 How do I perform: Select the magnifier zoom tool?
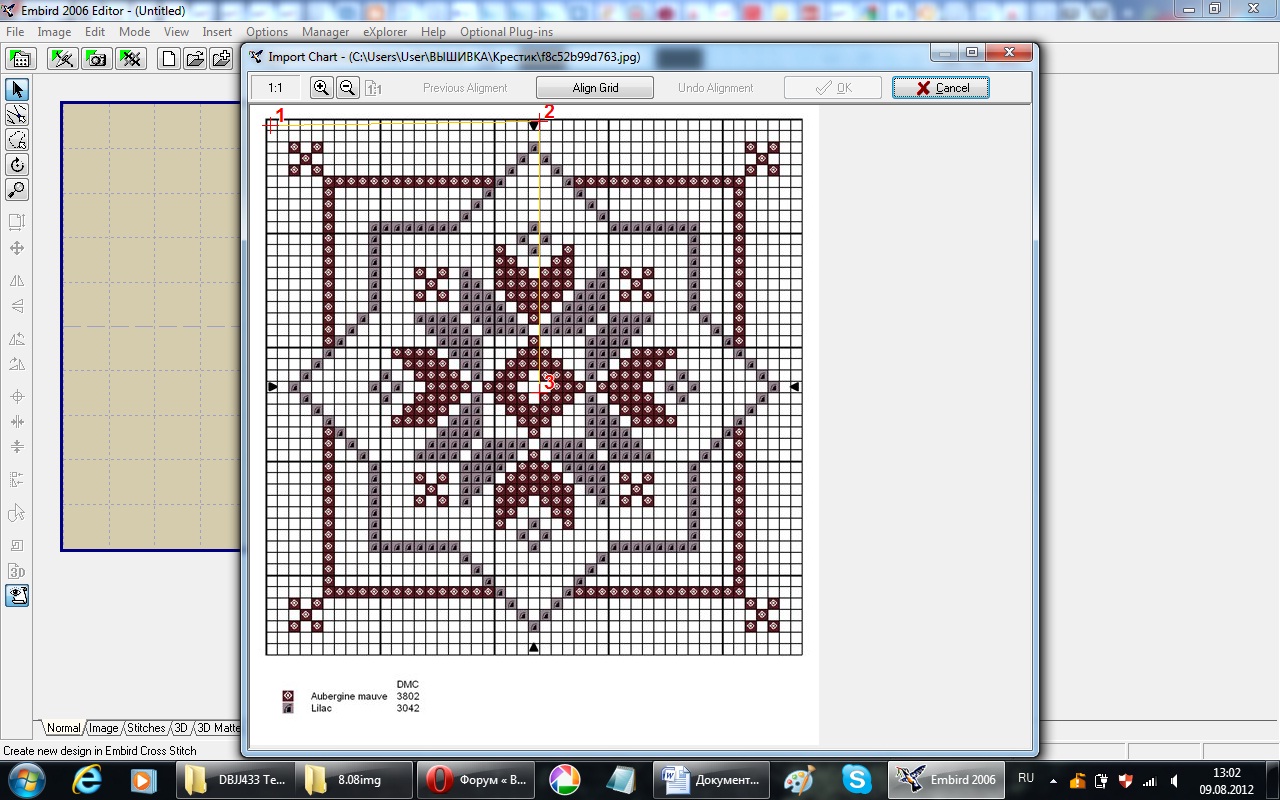[17, 190]
